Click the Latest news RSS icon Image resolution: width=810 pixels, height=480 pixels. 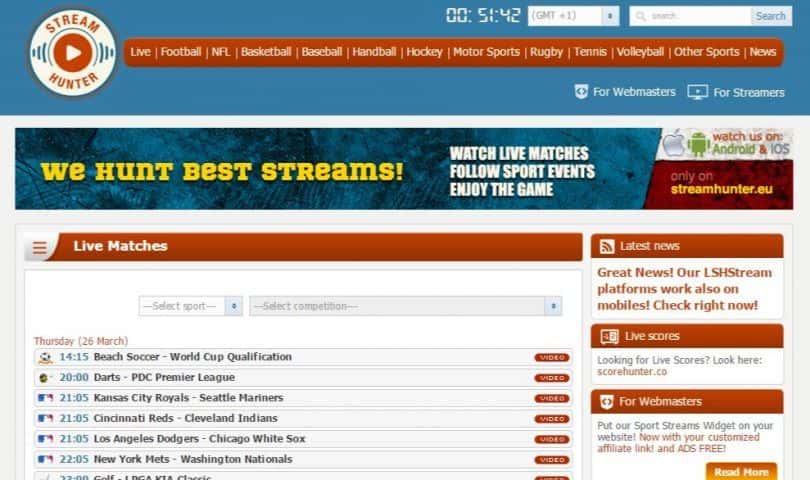point(604,246)
